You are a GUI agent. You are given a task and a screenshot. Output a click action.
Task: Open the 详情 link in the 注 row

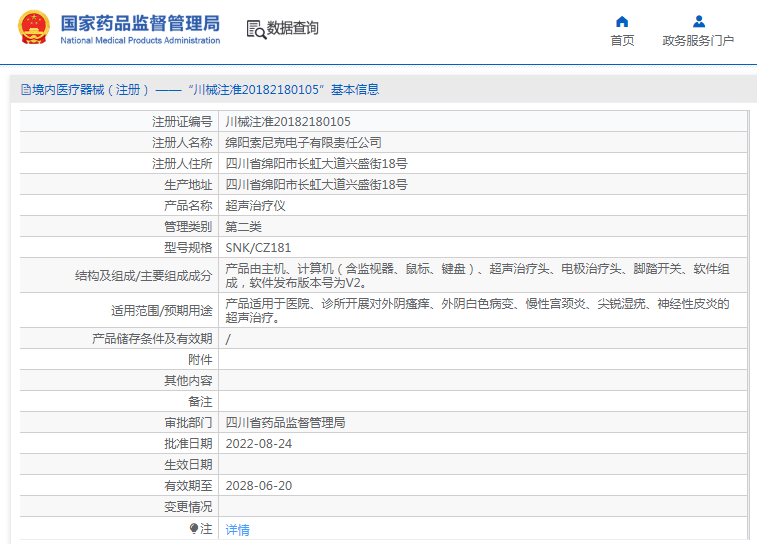(x=237, y=529)
